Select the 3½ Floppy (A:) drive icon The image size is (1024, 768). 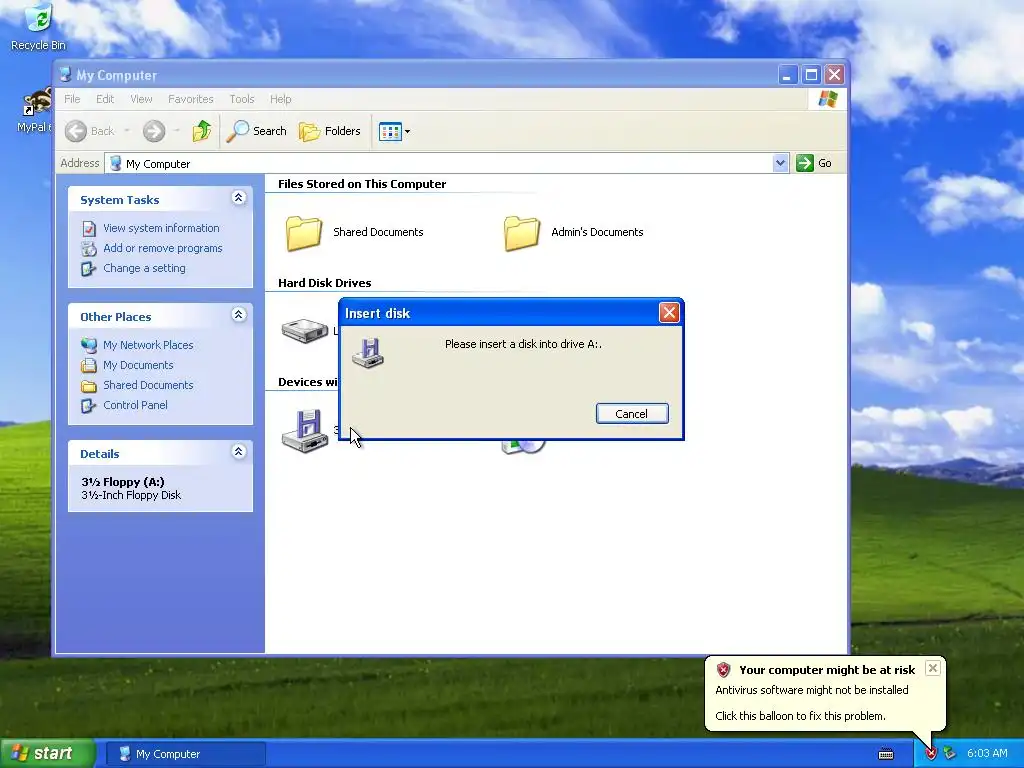[305, 432]
